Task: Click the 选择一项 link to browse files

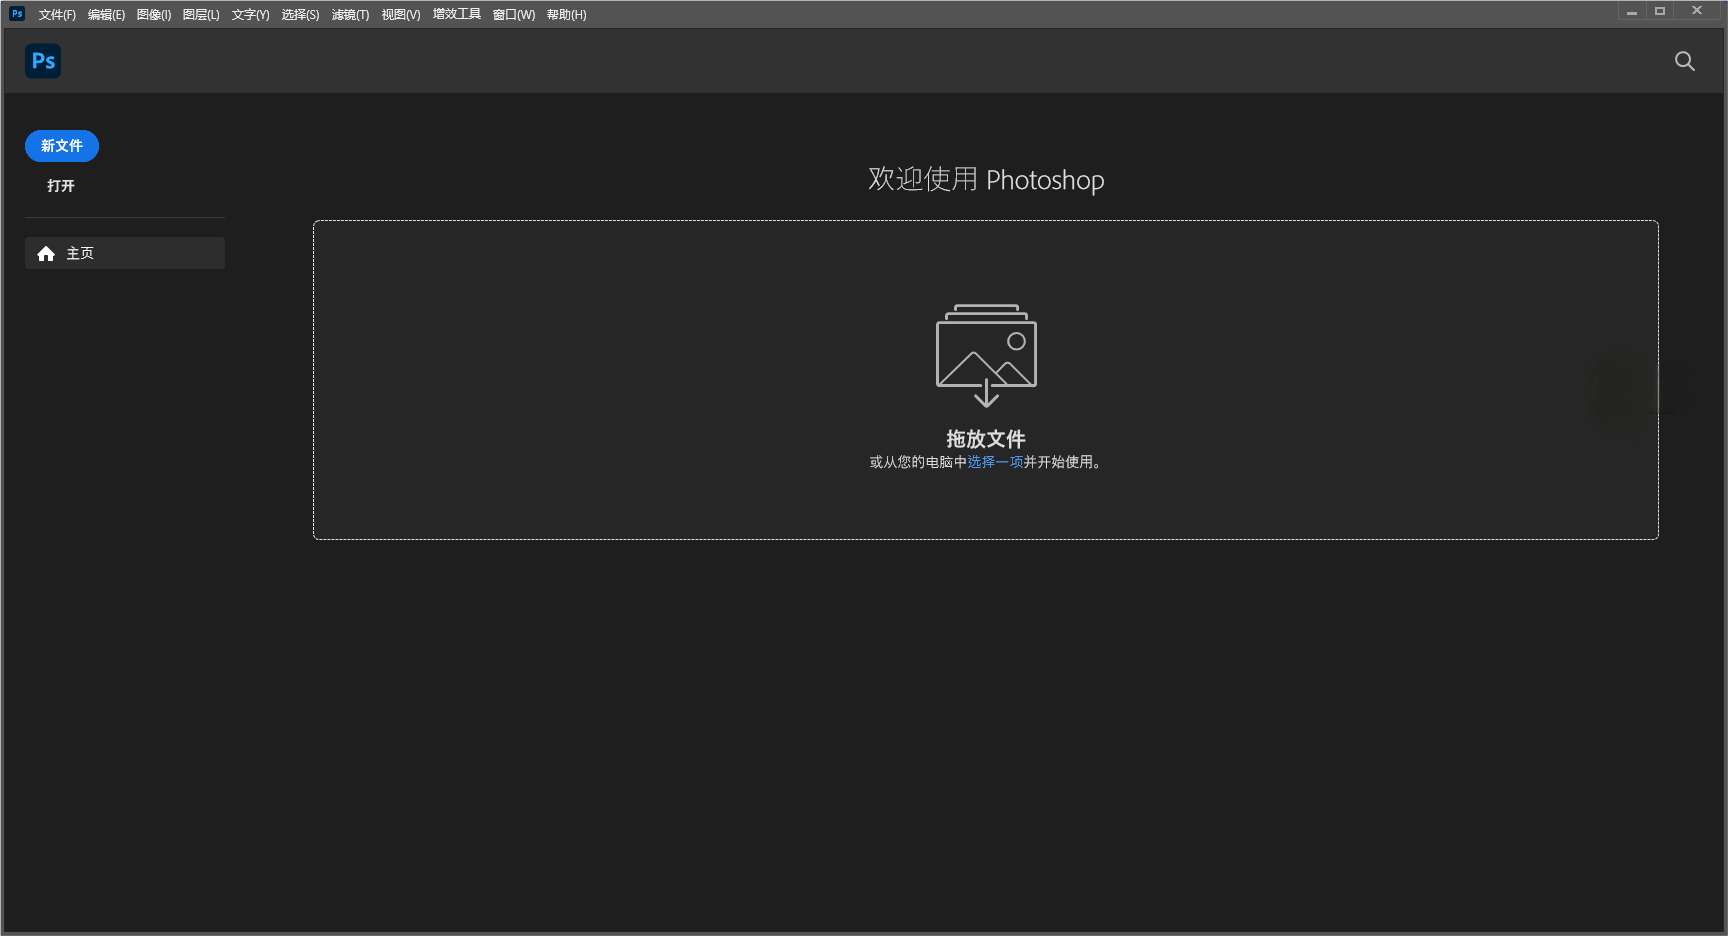Action: click(x=995, y=463)
